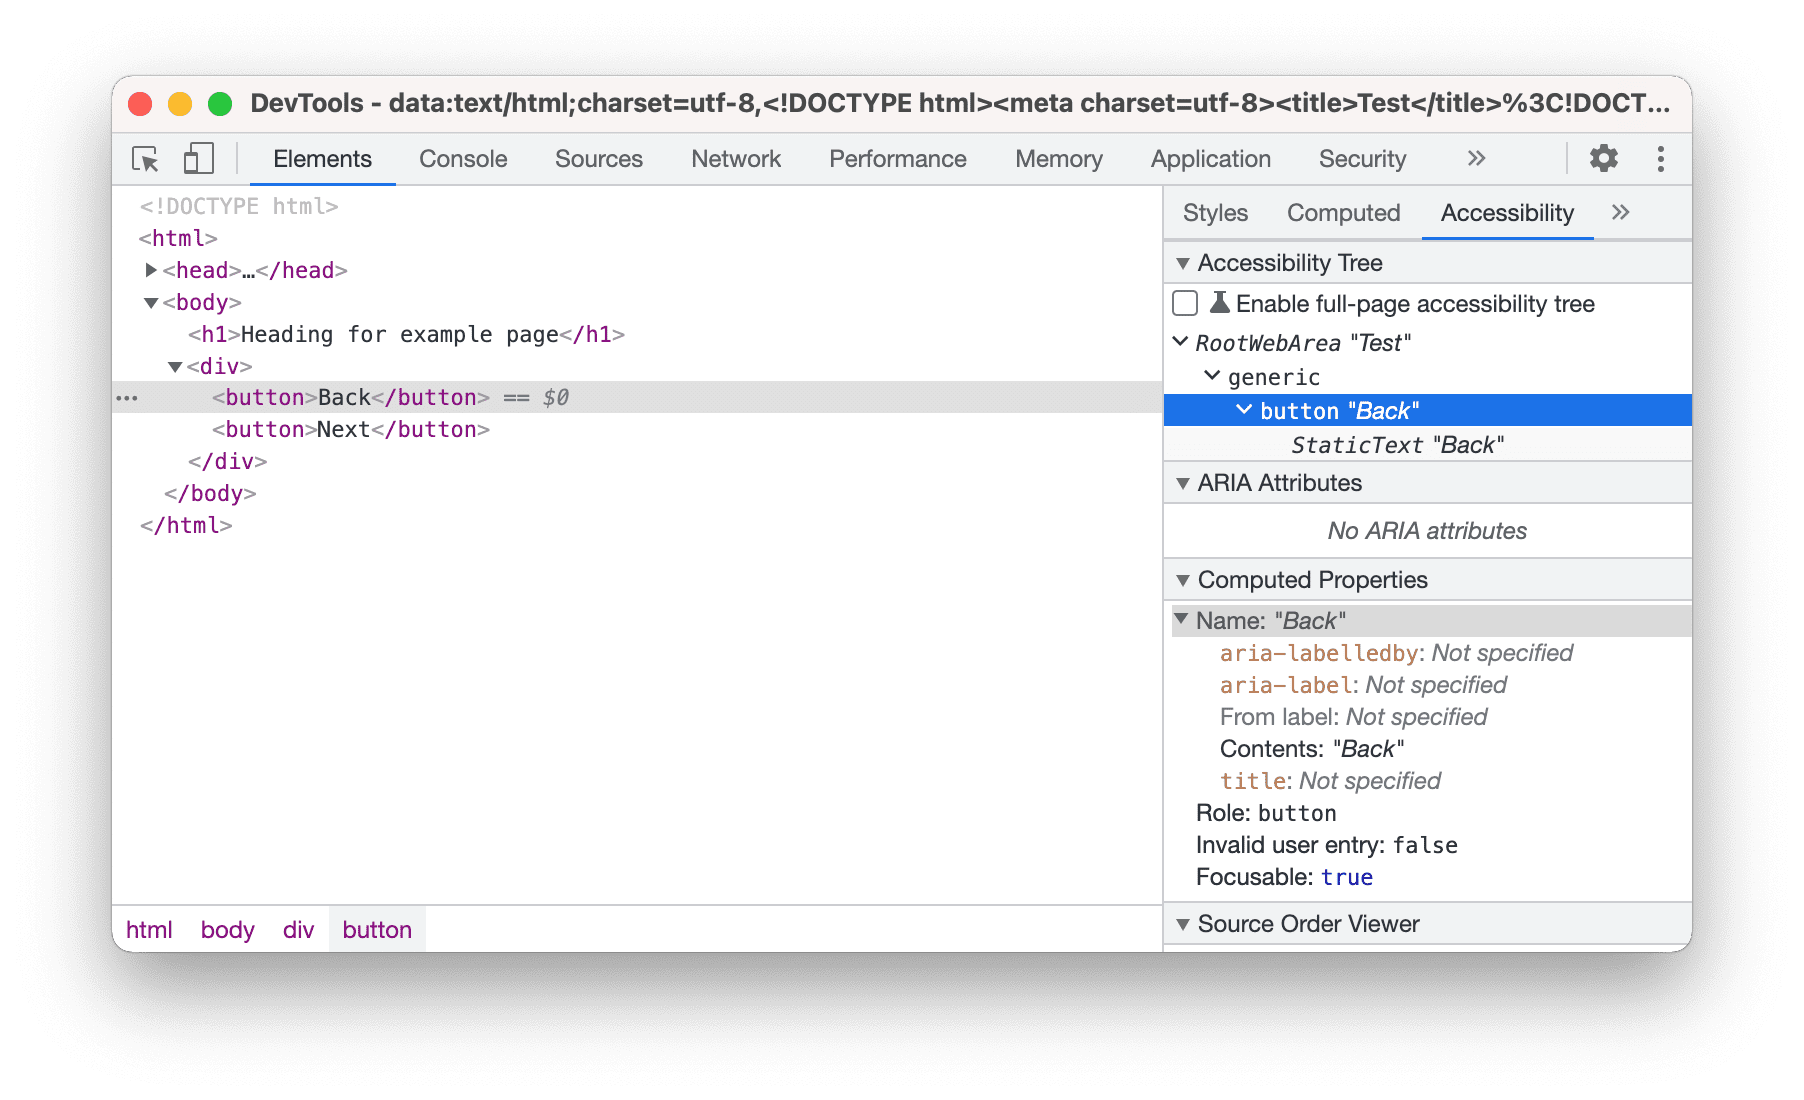
Task: Select the inspect element tool
Action: coord(145,158)
